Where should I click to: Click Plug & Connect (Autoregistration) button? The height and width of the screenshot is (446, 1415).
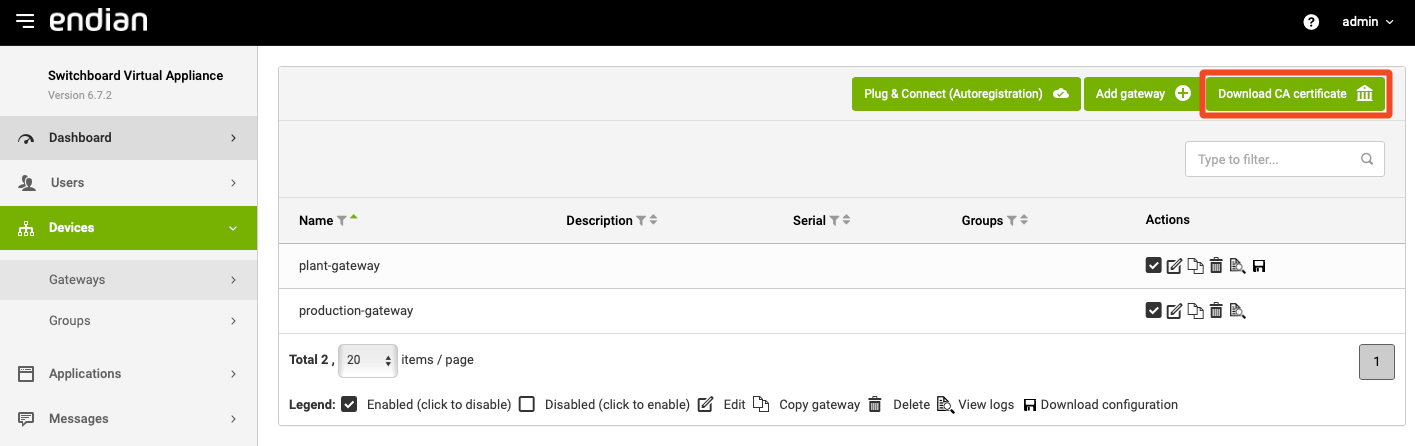pyautogui.click(x=965, y=94)
